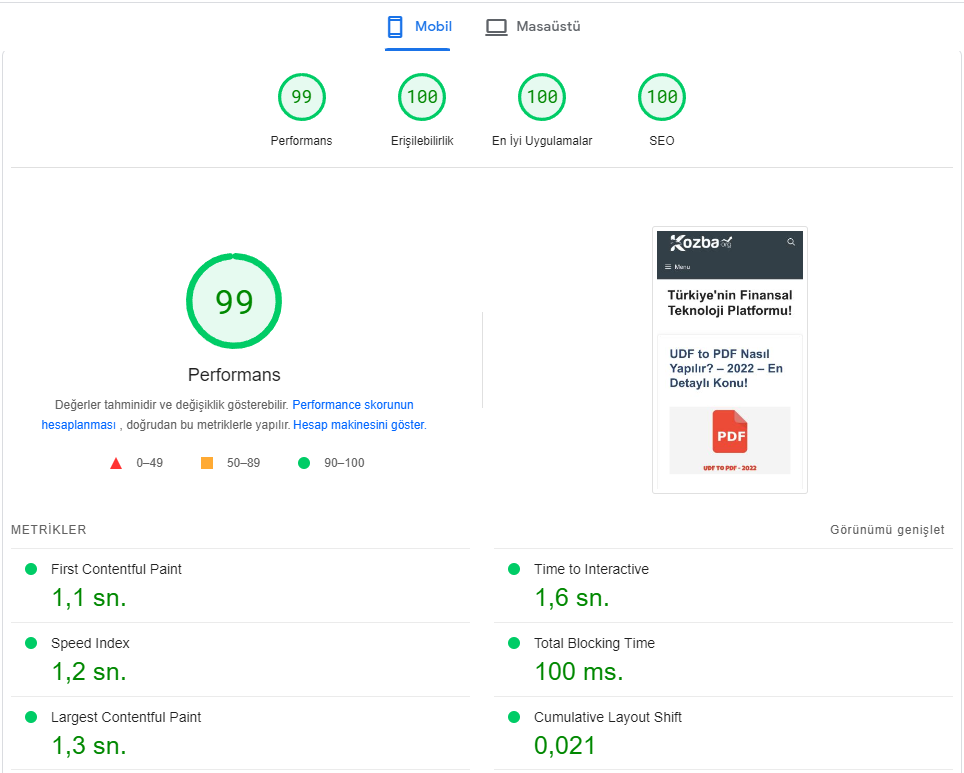The width and height of the screenshot is (964, 773).
Task: Expand the Total Blocking Time metric
Action: tap(724, 659)
